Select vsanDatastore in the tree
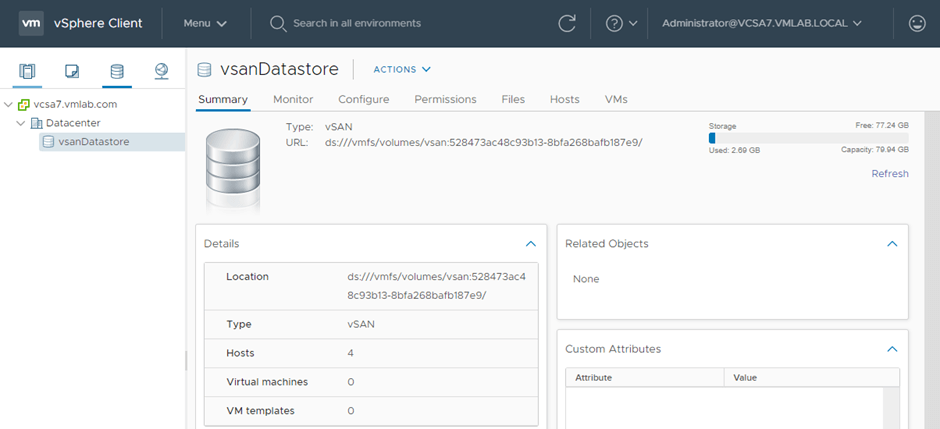 tap(94, 142)
